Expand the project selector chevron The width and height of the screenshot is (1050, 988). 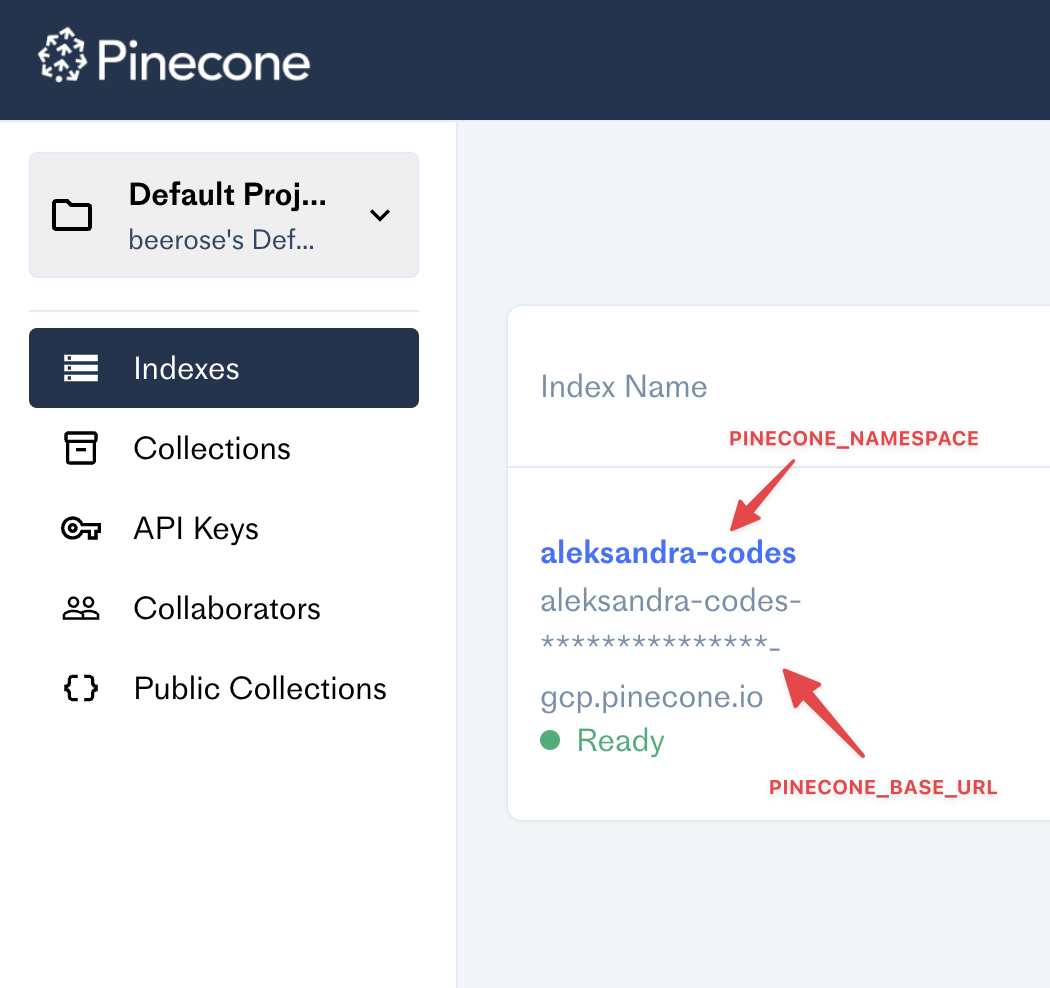point(380,215)
